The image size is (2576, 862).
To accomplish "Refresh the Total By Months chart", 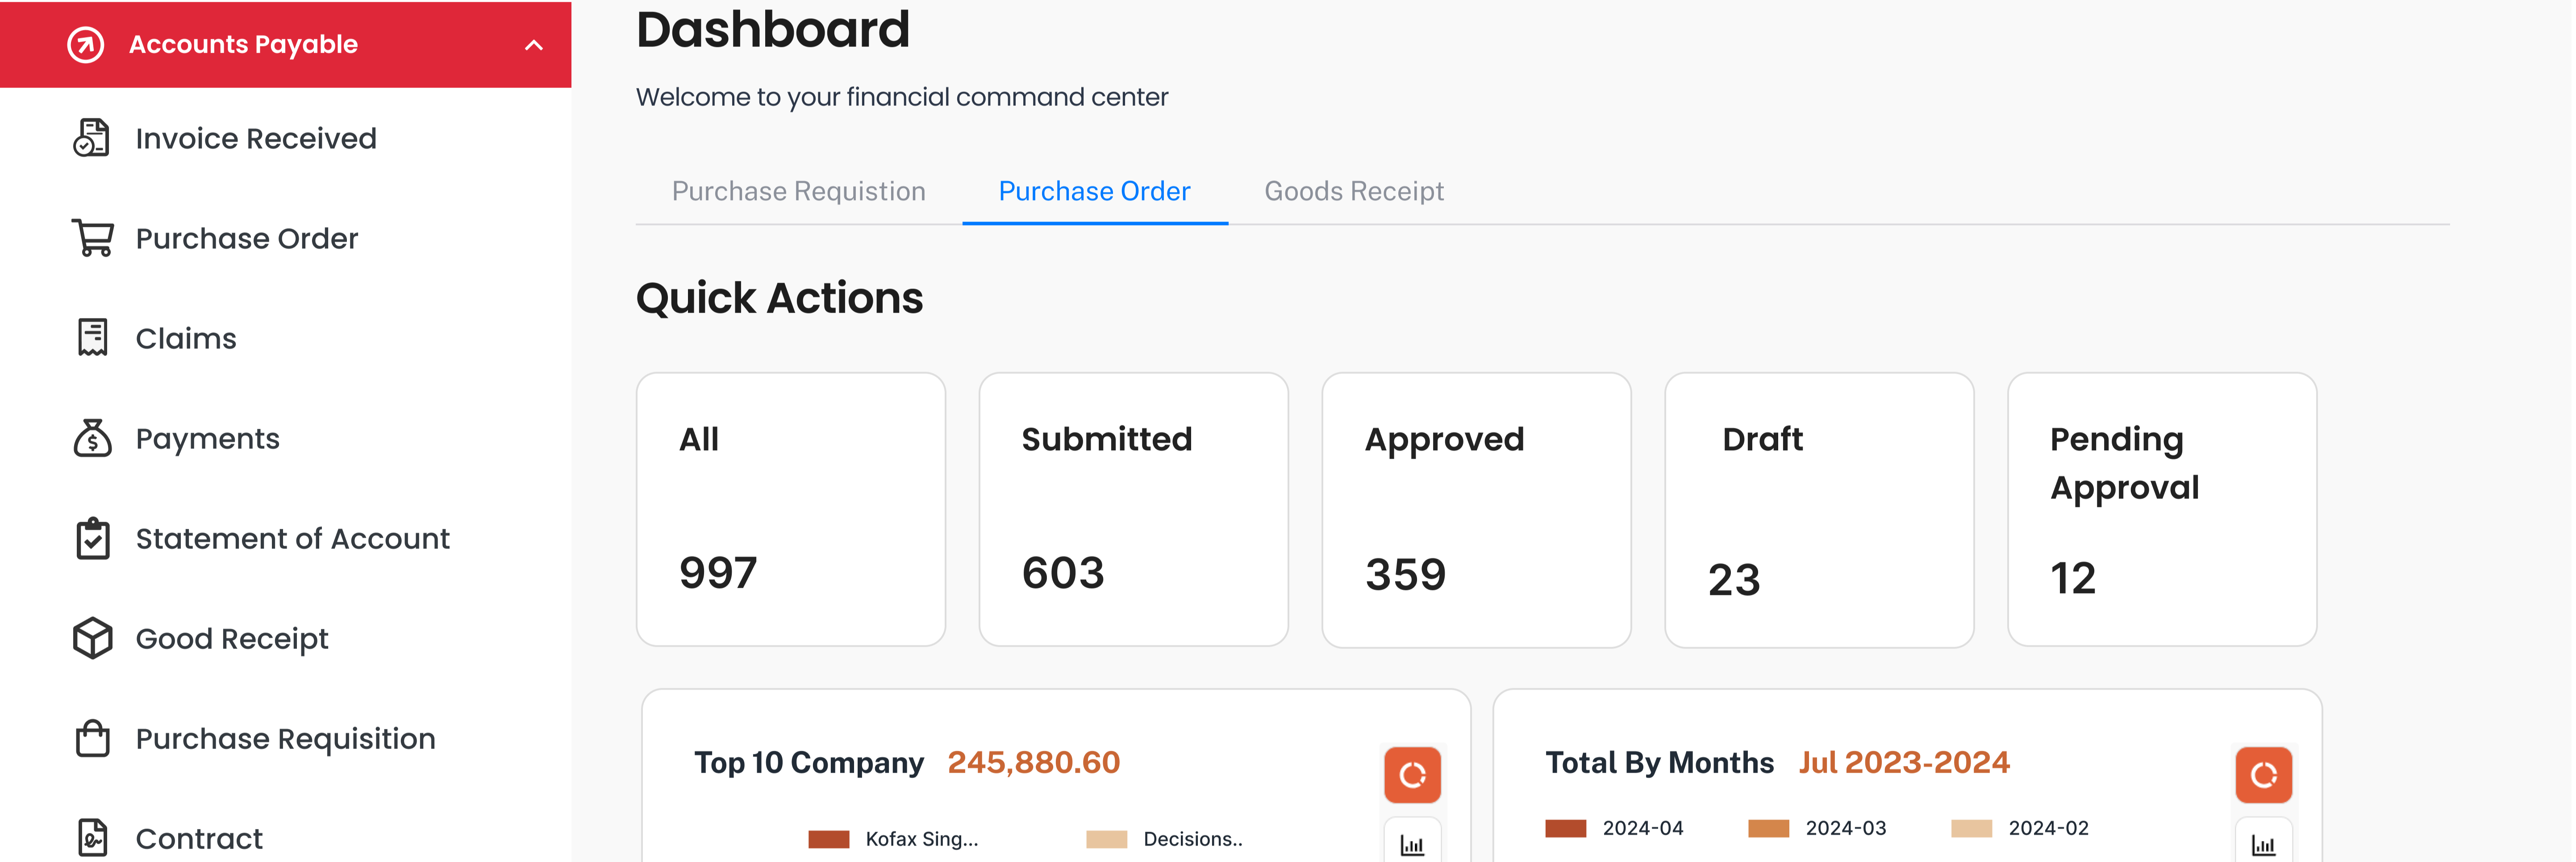I will pyautogui.click(x=2263, y=773).
